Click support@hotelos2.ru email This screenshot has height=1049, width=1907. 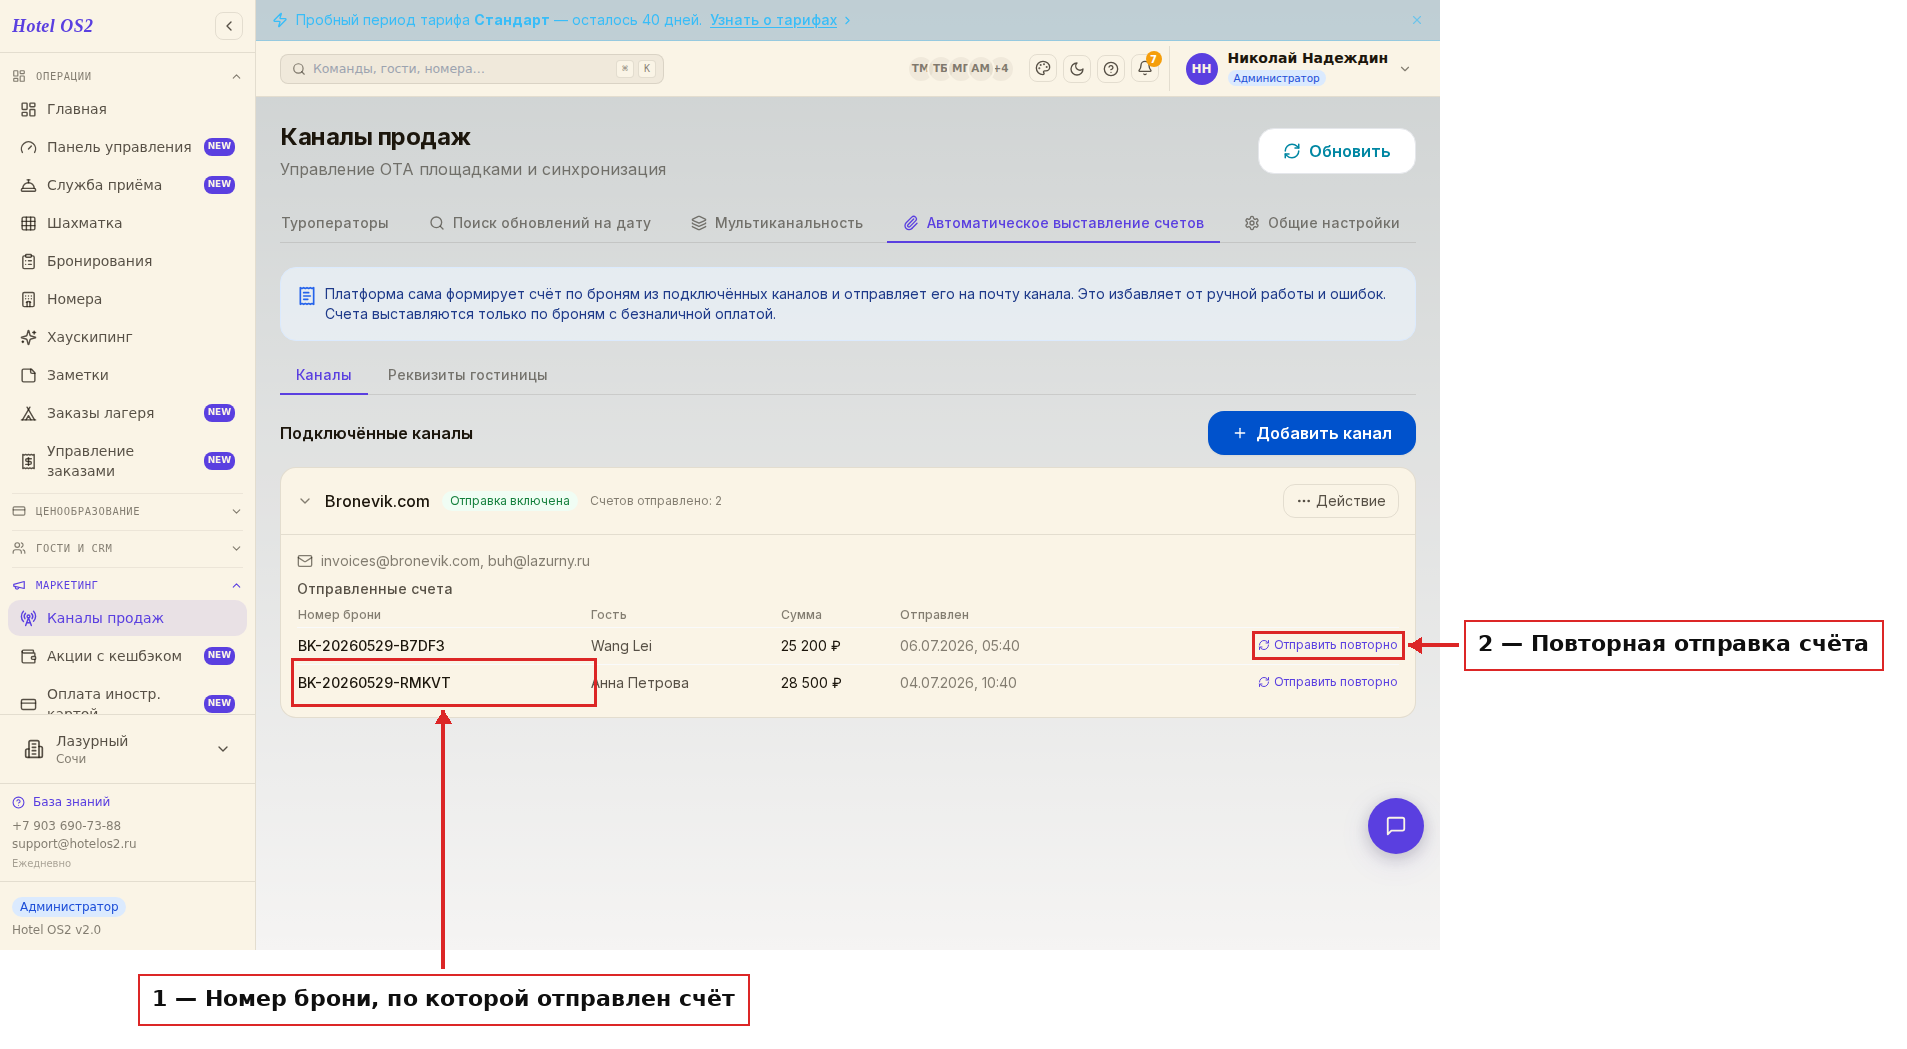click(x=74, y=844)
